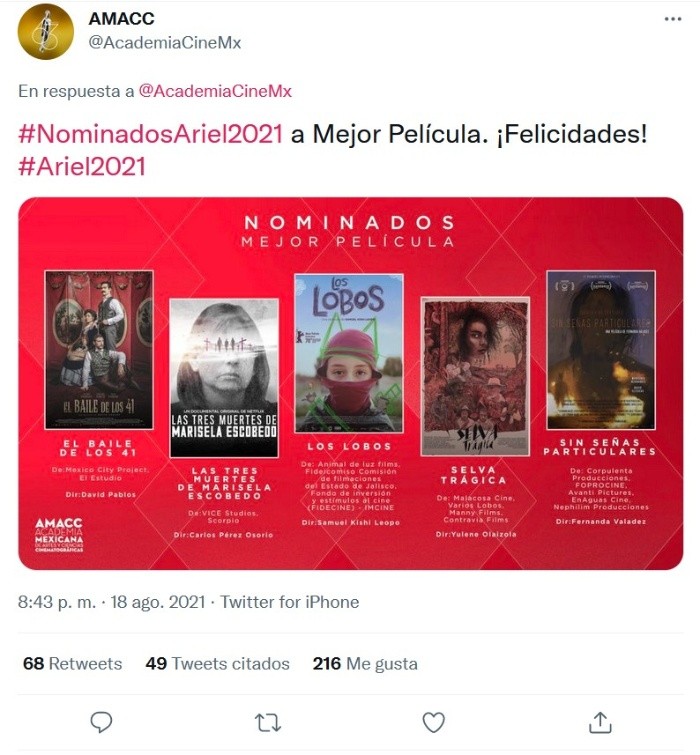Like the tweet with heart icon

coord(433,722)
